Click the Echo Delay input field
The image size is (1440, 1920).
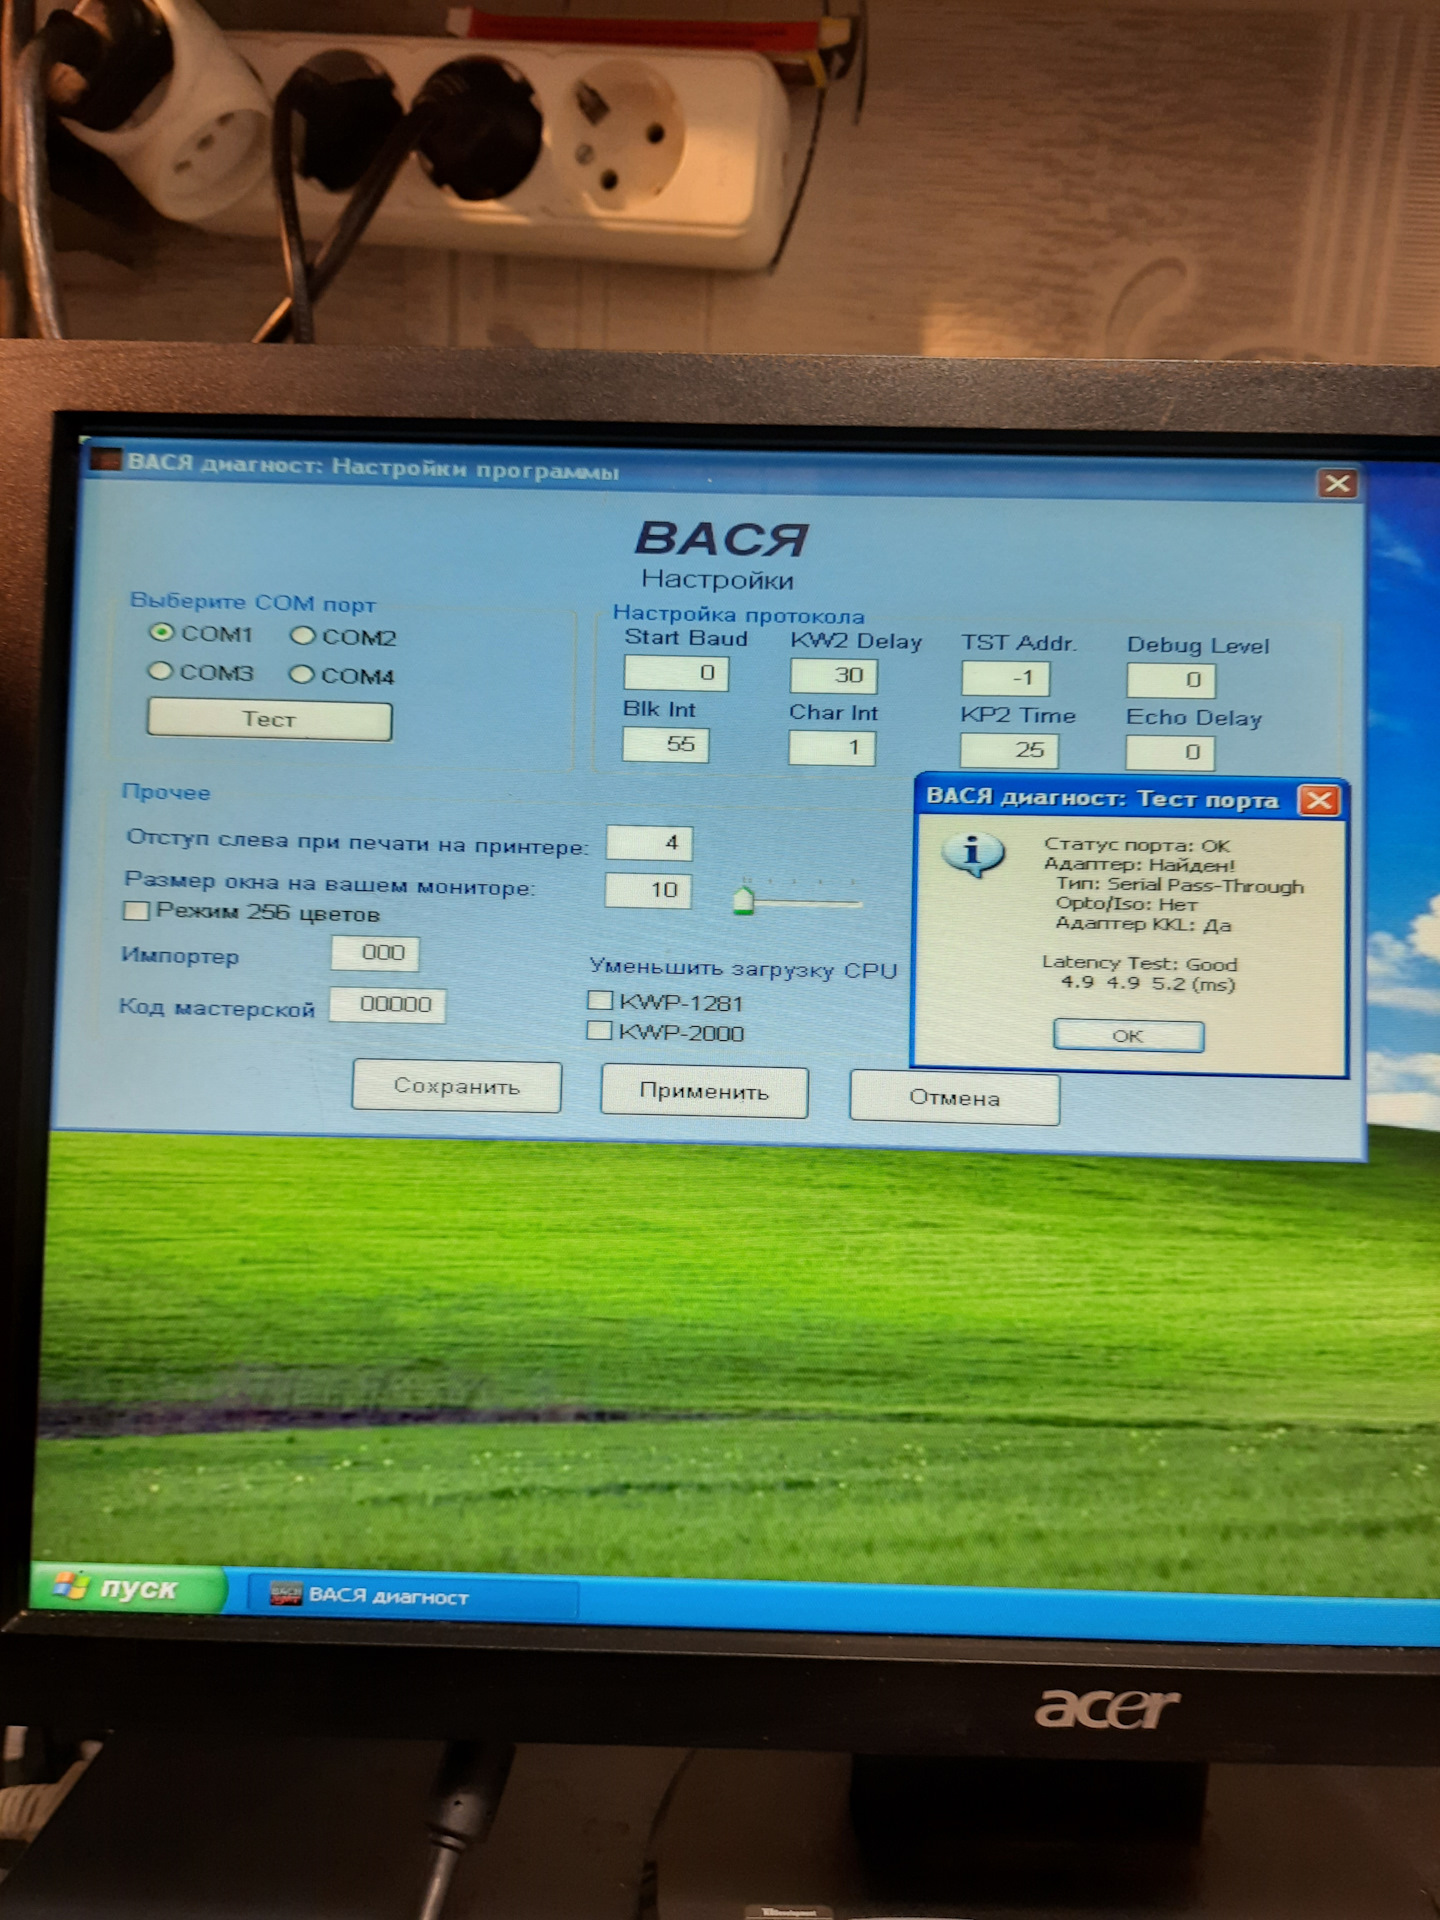tap(1170, 753)
